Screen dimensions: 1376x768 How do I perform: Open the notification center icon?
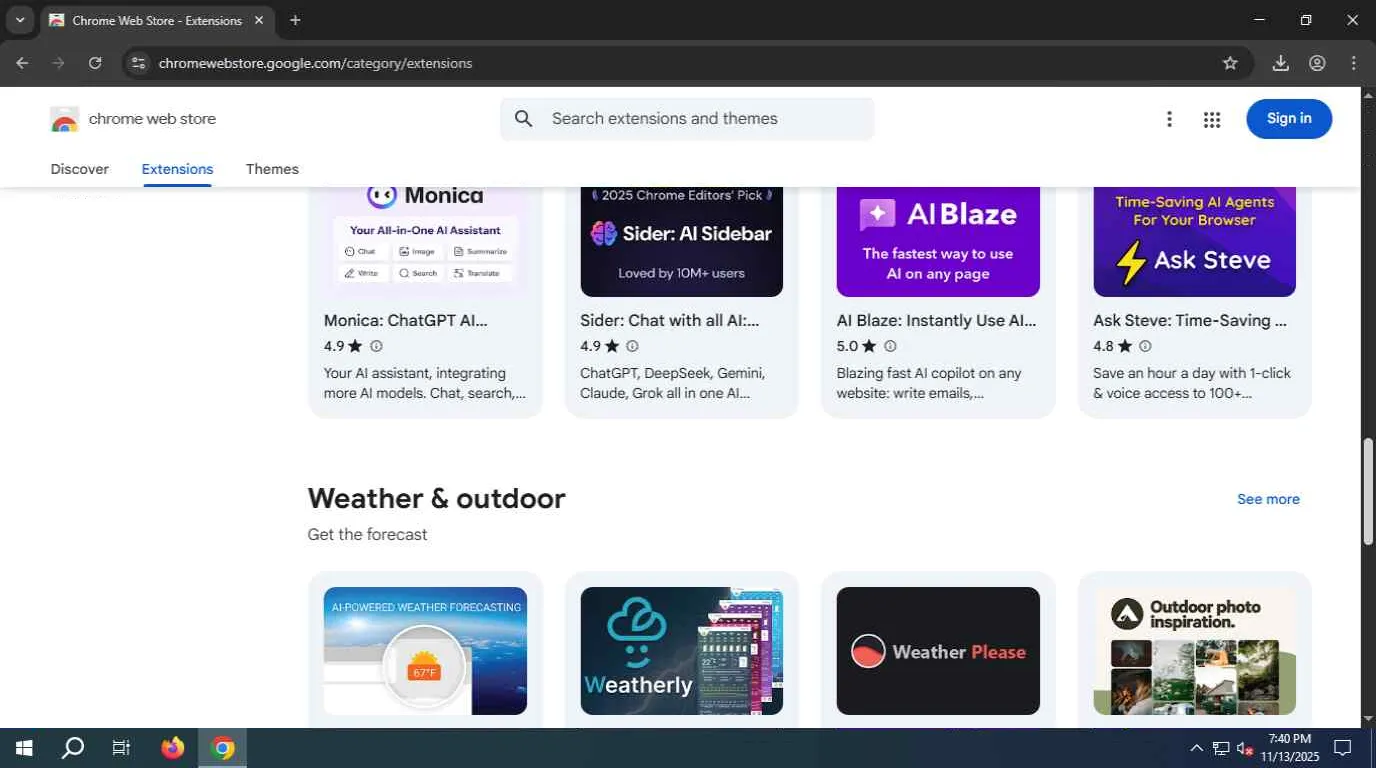coord(1343,748)
